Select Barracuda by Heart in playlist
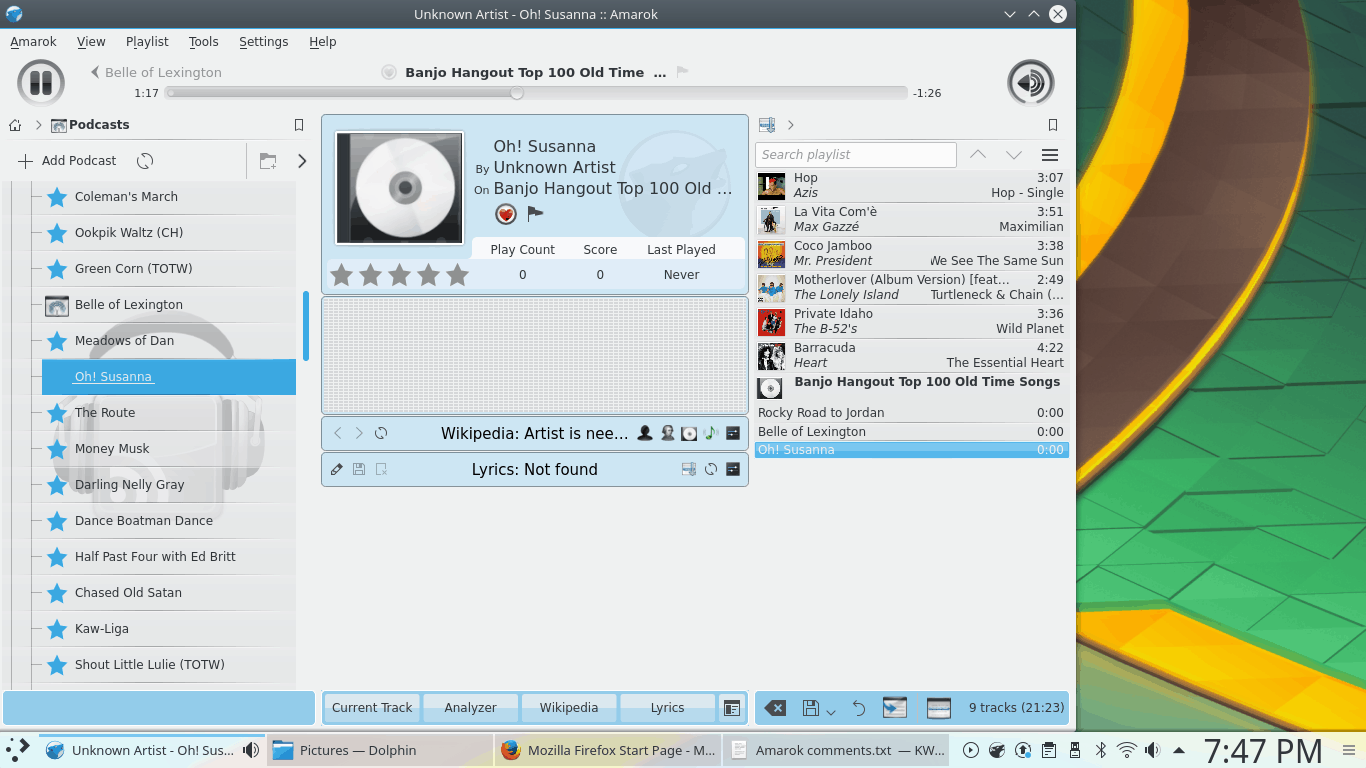 coord(912,355)
